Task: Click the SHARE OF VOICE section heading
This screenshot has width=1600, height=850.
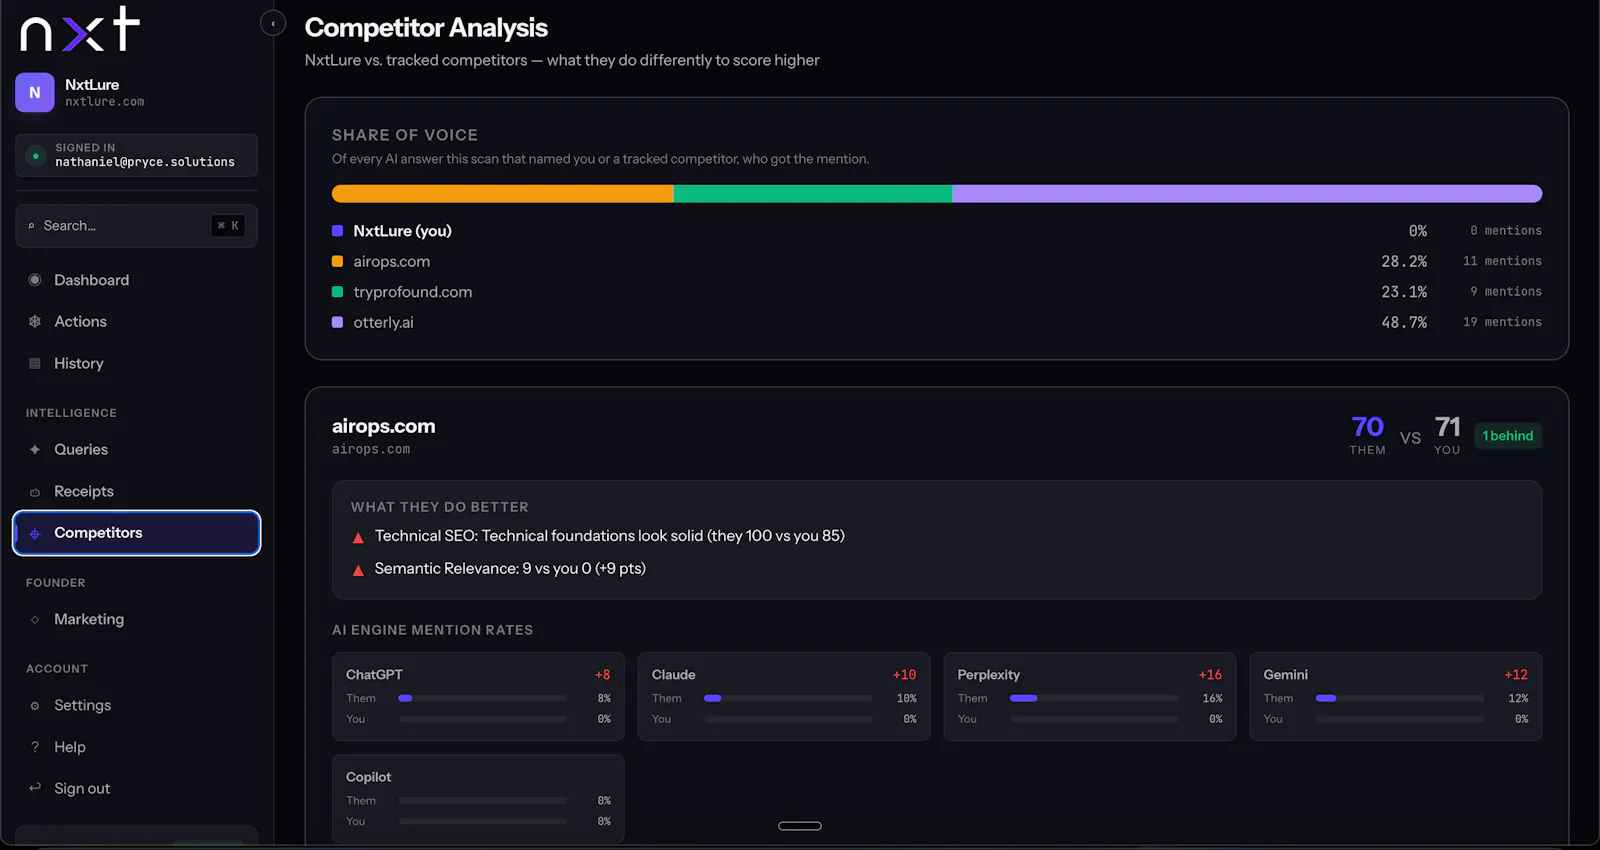Action: tap(405, 135)
